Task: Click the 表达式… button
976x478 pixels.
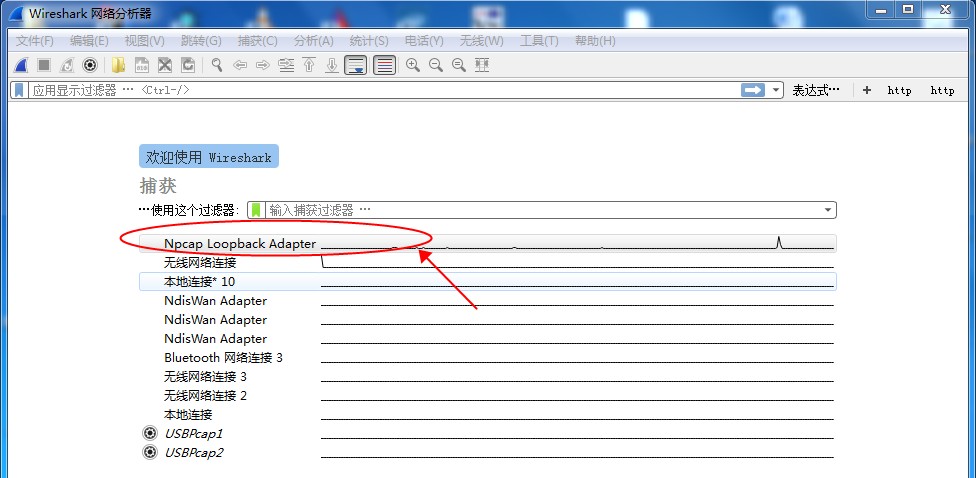Action: click(x=816, y=90)
